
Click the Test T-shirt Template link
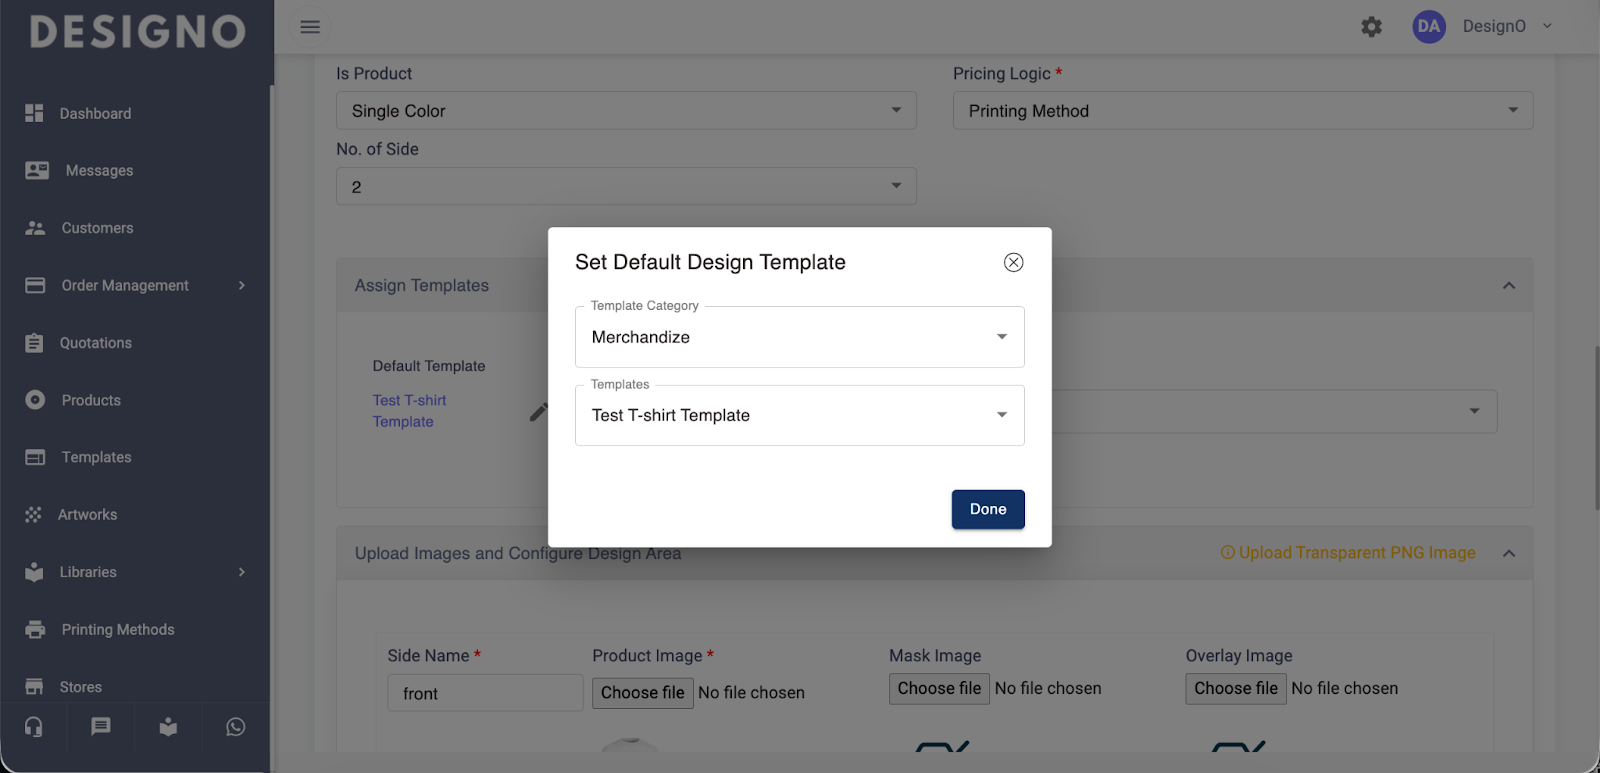409,411
